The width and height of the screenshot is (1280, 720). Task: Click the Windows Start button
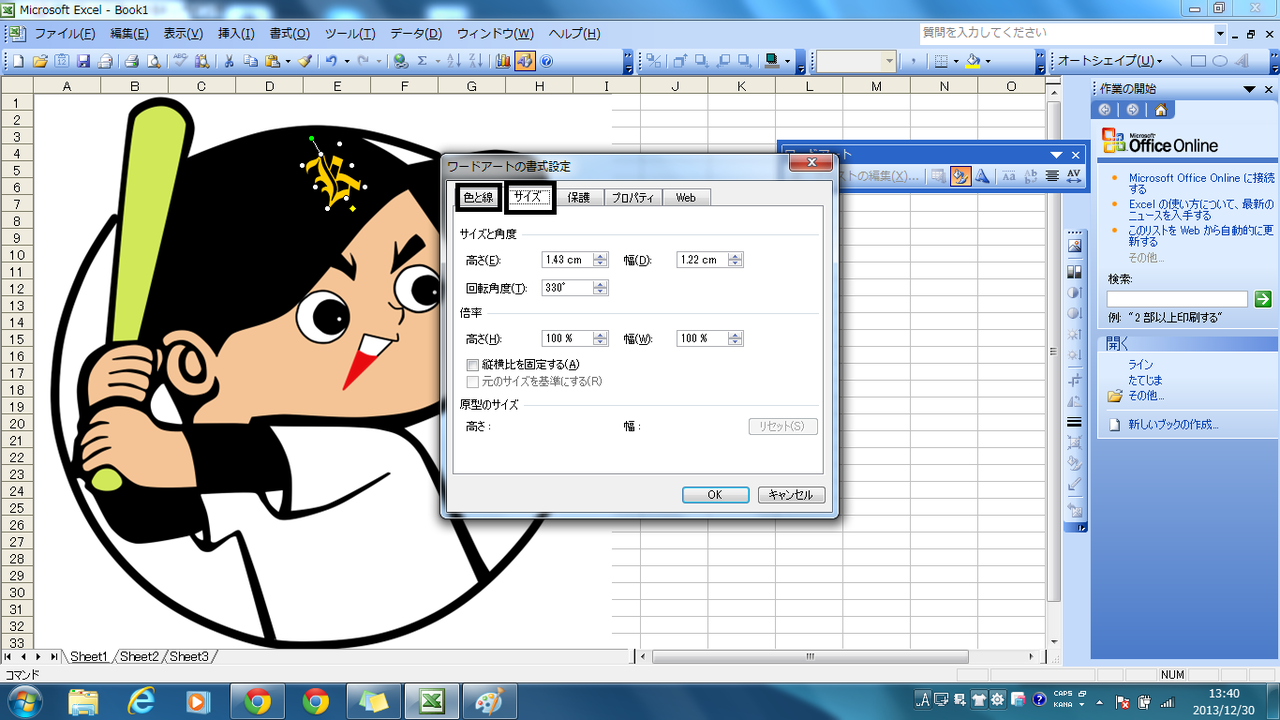click(x=23, y=702)
